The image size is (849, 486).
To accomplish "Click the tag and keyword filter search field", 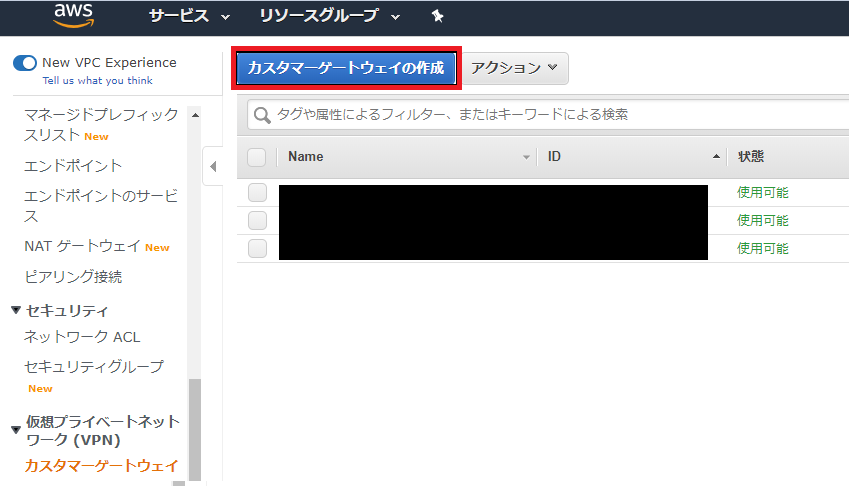I will [548, 115].
